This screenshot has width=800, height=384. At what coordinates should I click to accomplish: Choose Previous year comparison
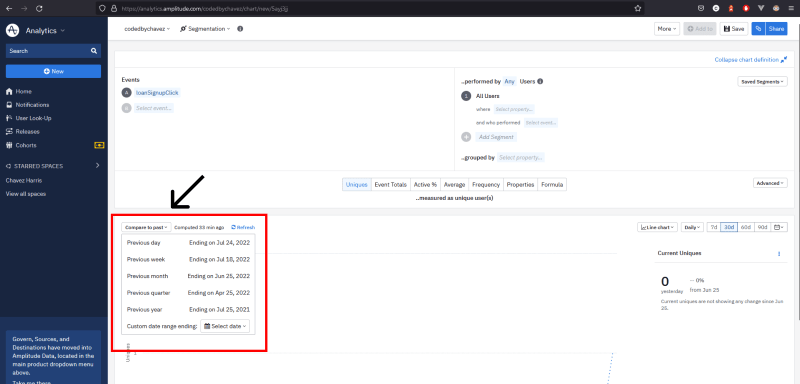pyautogui.click(x=188, y=310)
